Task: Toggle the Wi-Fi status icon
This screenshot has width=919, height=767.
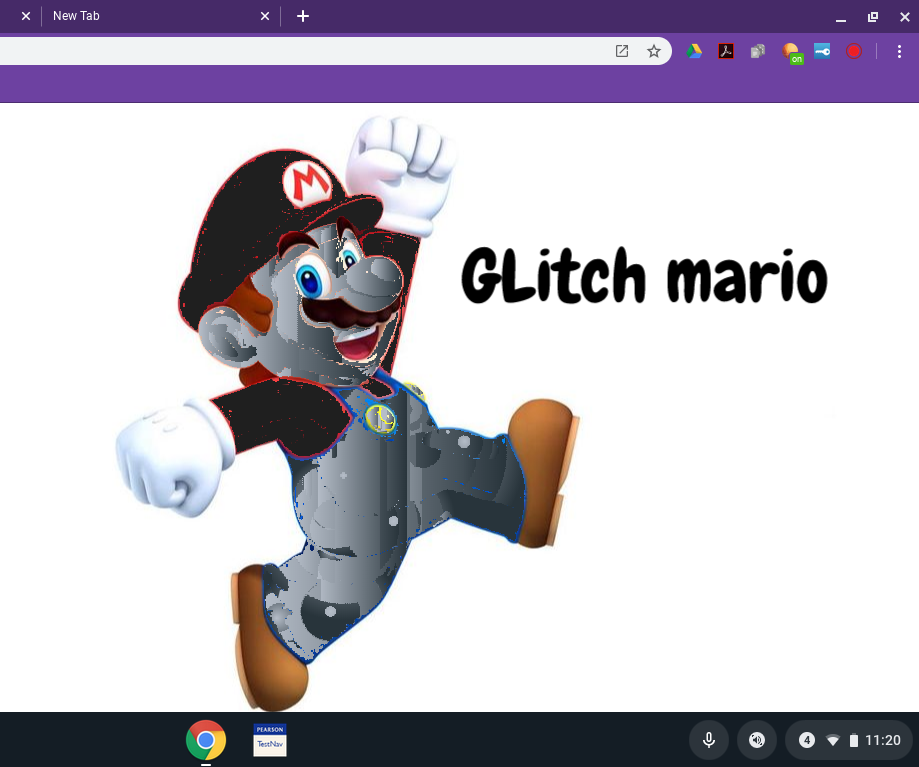Action: tap(833, 740)
